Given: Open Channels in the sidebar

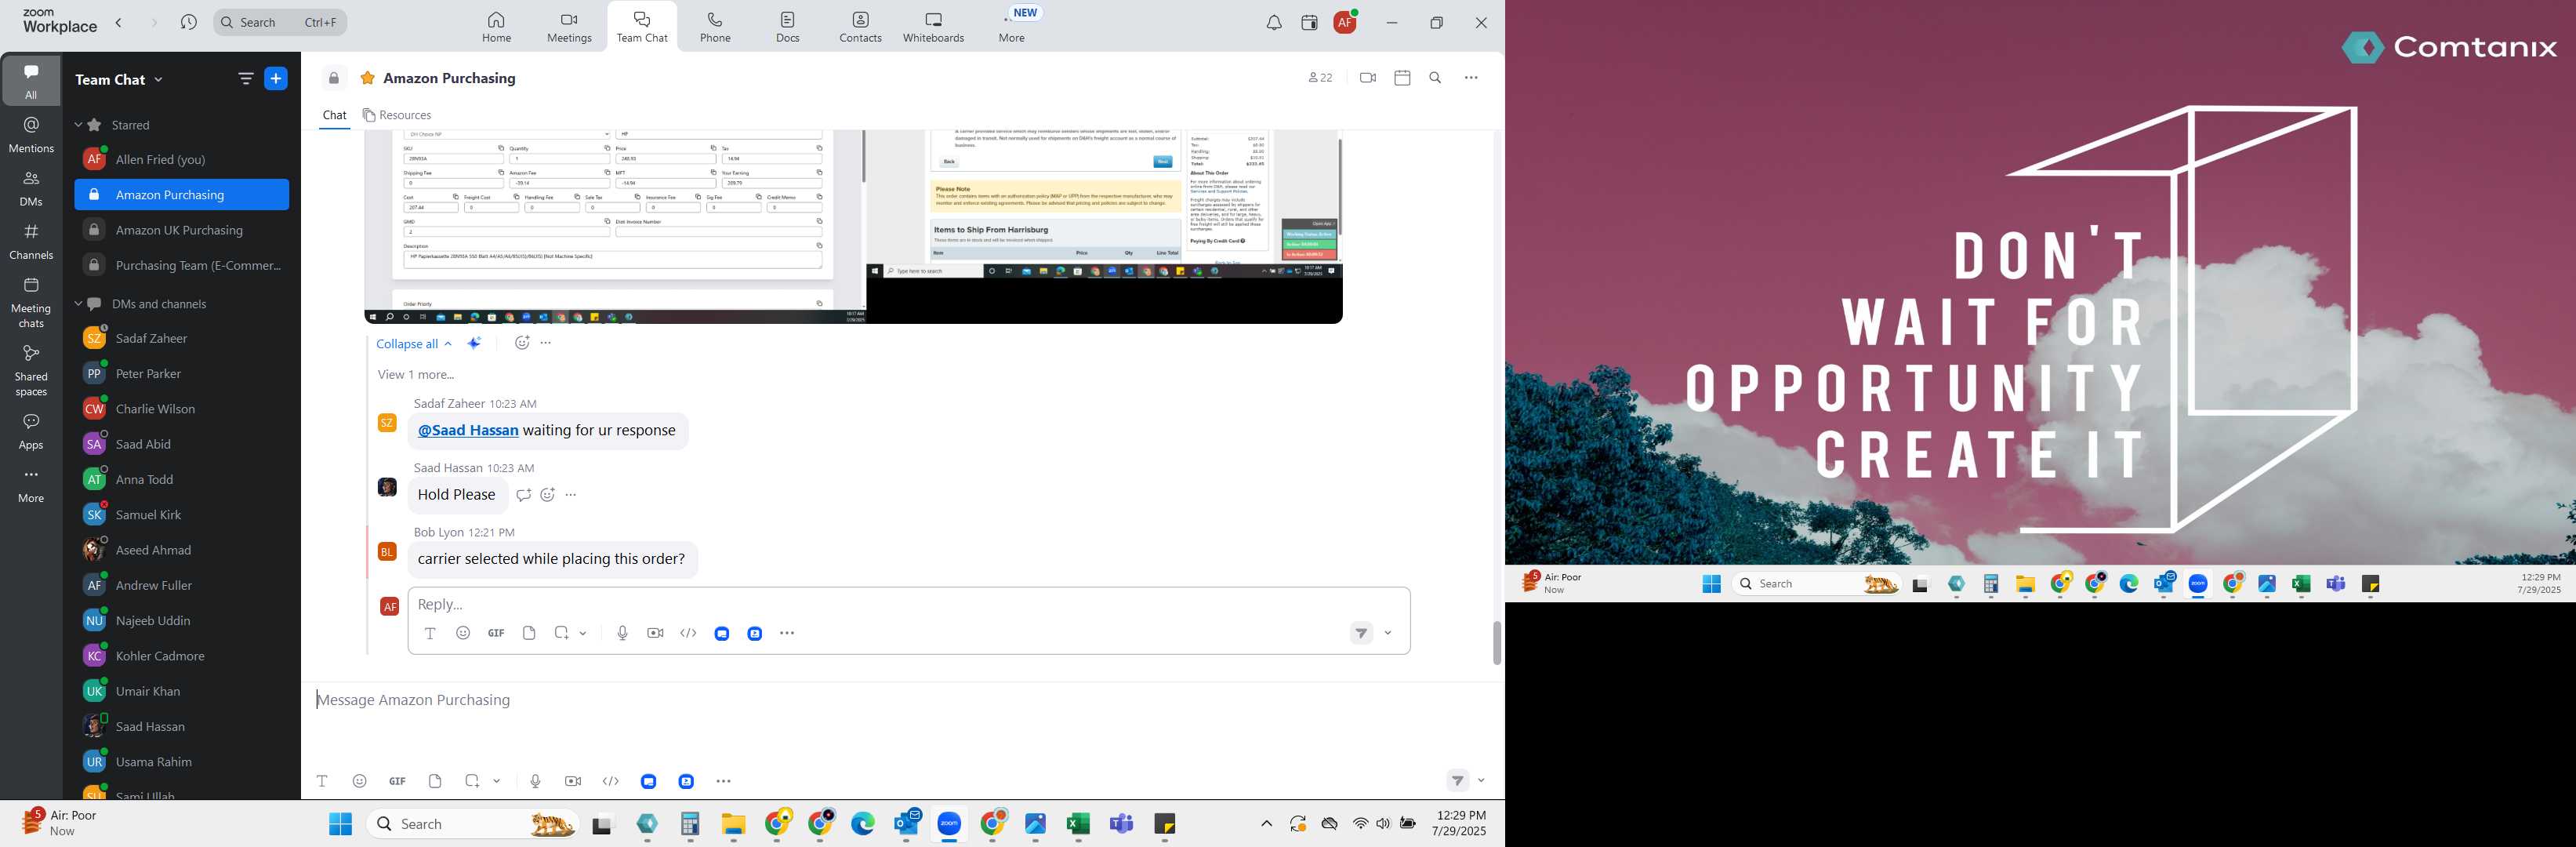Looking at the screenshot, I should click(31, 241).
